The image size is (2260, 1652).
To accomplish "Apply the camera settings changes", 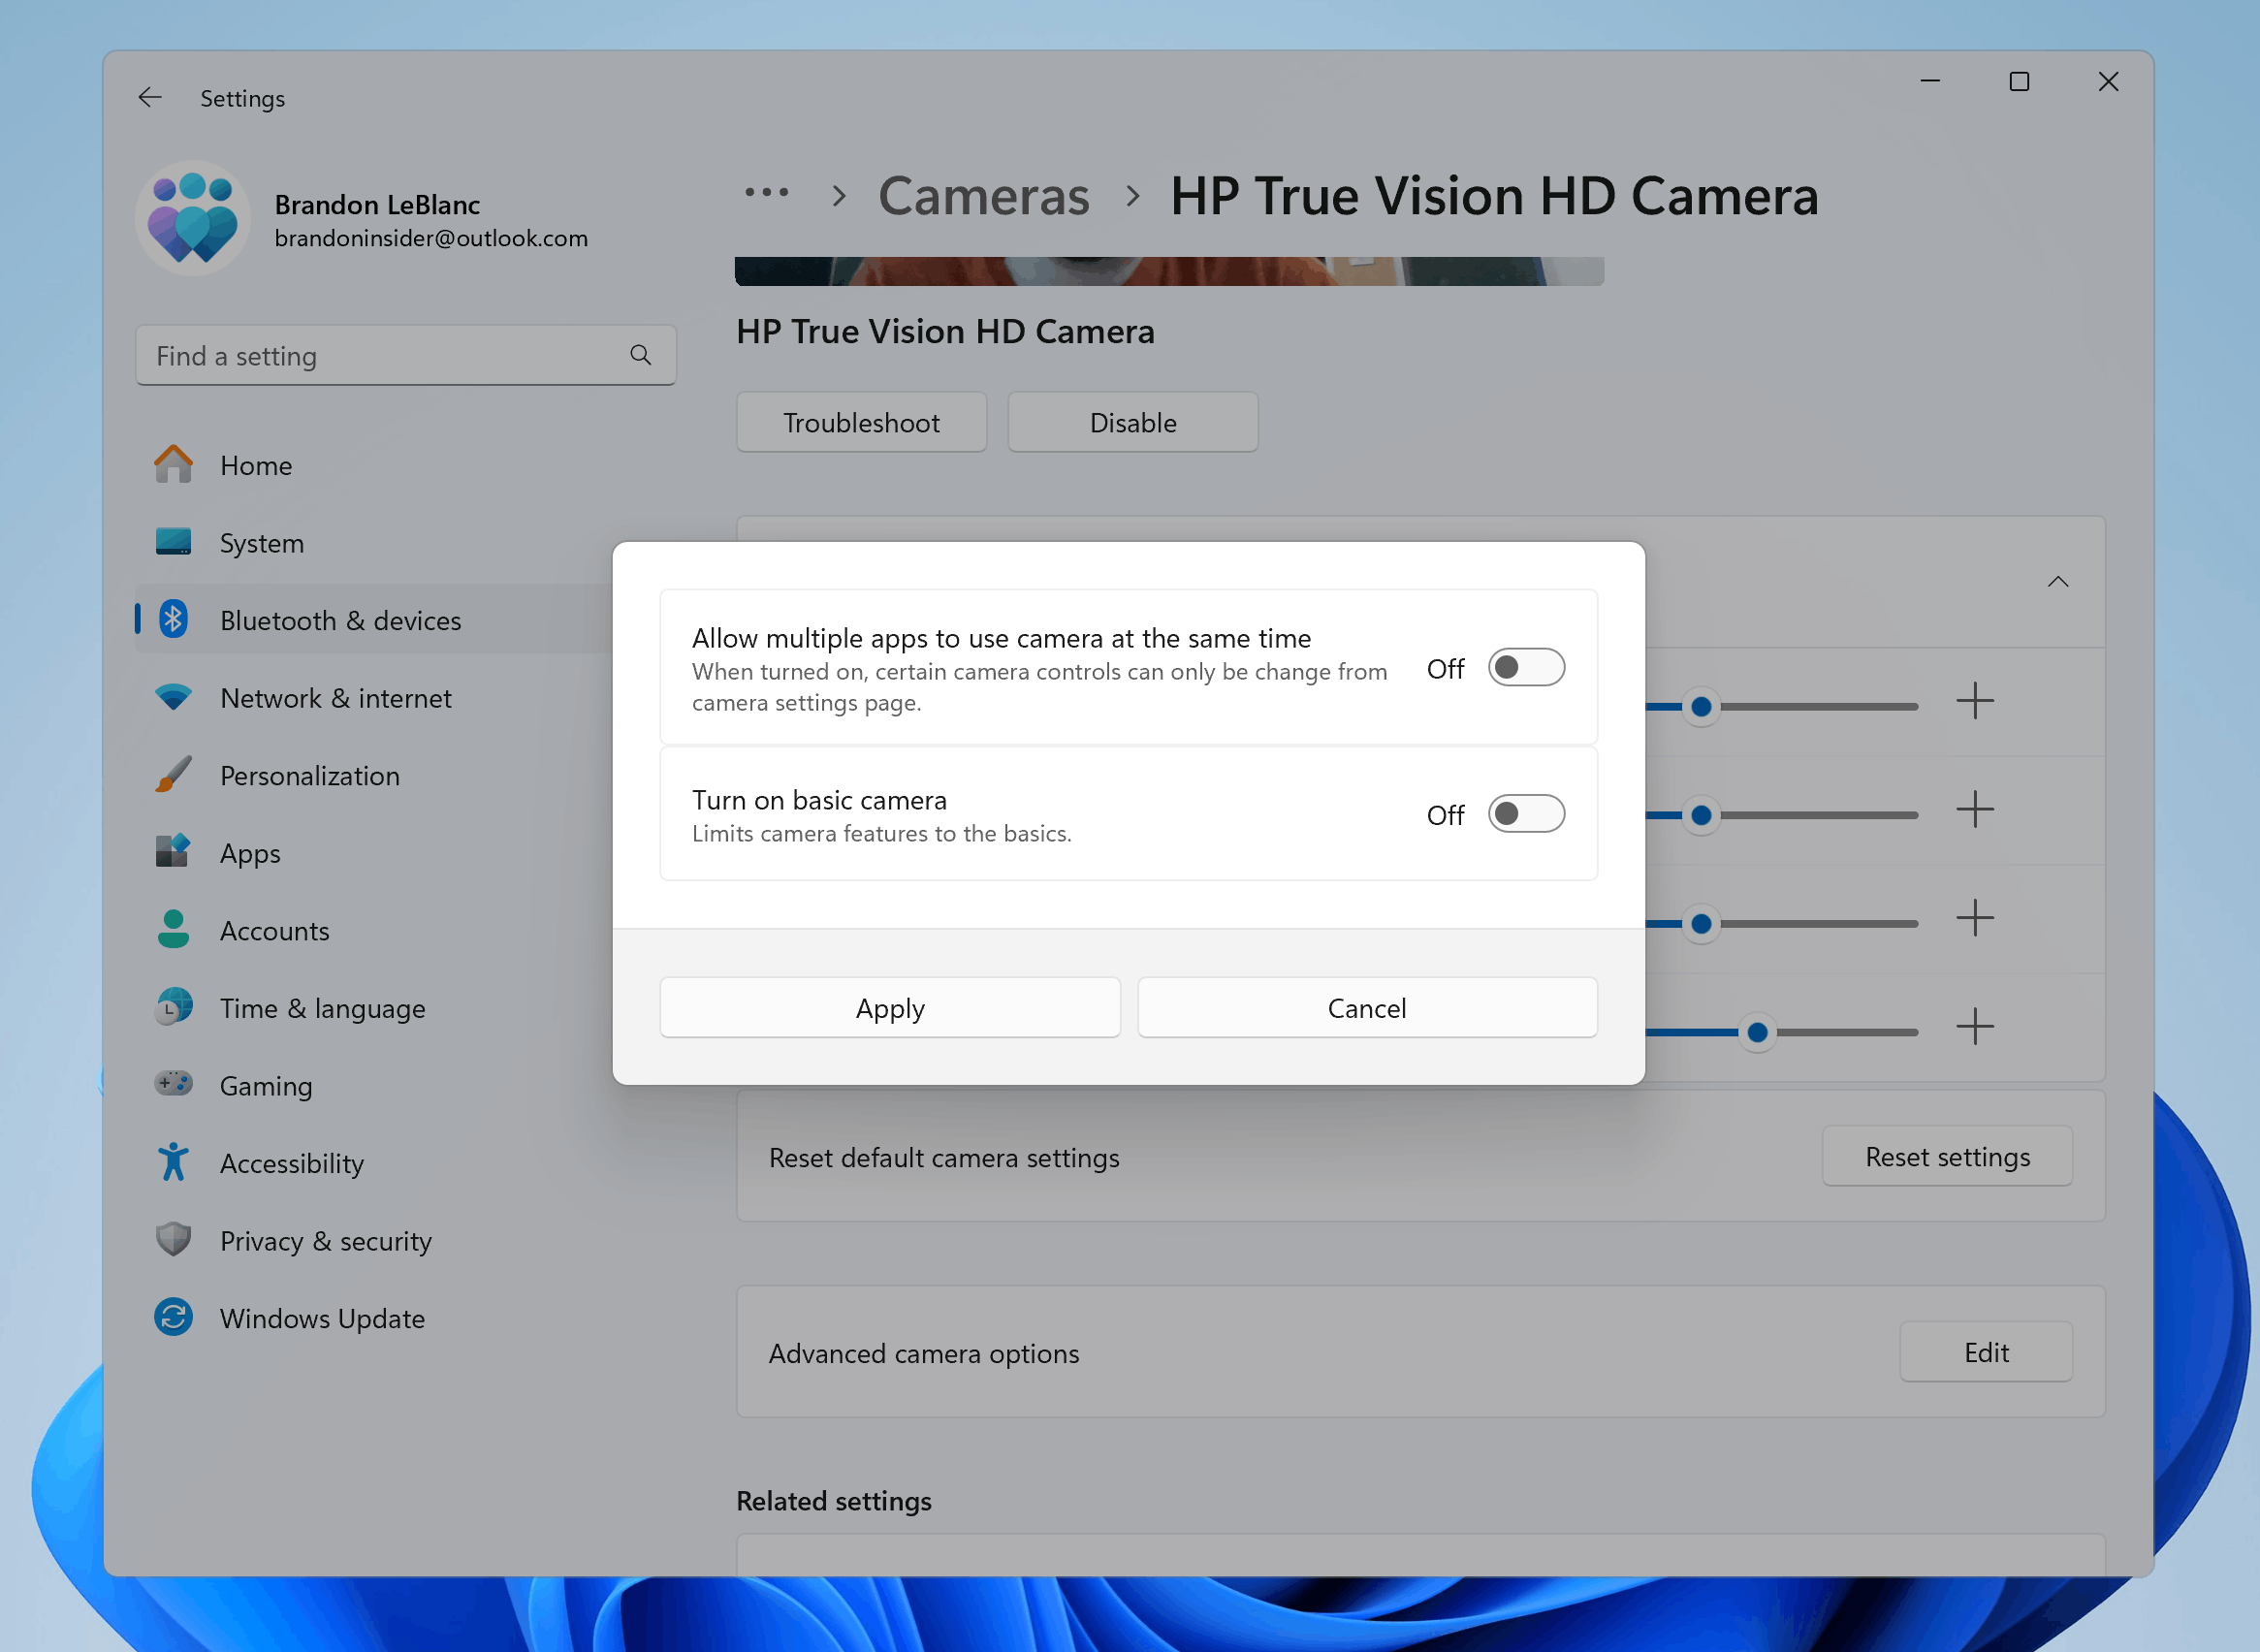I will (x=888, y=1008).
